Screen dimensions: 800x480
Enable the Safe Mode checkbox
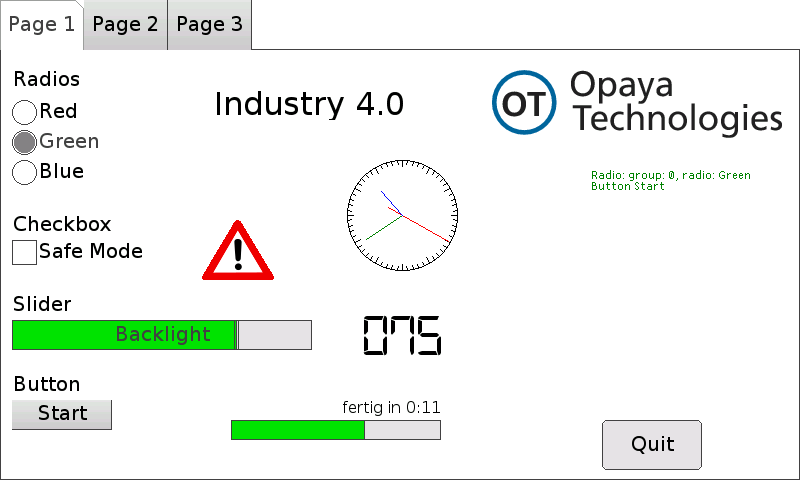(x=24, y=252)
